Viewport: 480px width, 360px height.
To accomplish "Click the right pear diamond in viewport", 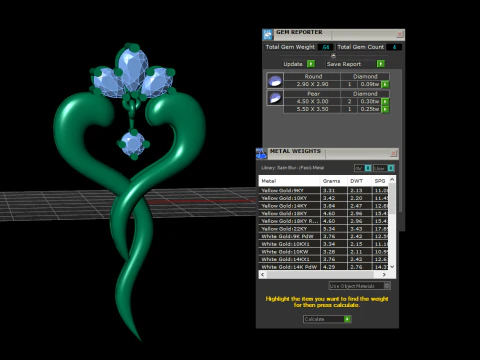I will pos(157,82).
